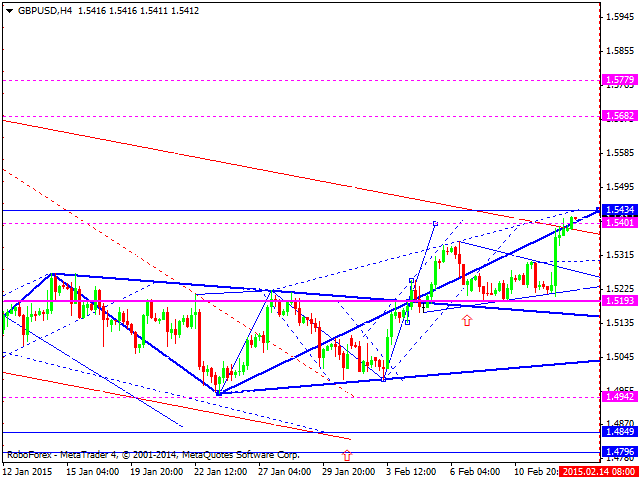Click the 1.5945 price scale value
Viewport: 640px width, 480px height.
click(x=619, y=17)
